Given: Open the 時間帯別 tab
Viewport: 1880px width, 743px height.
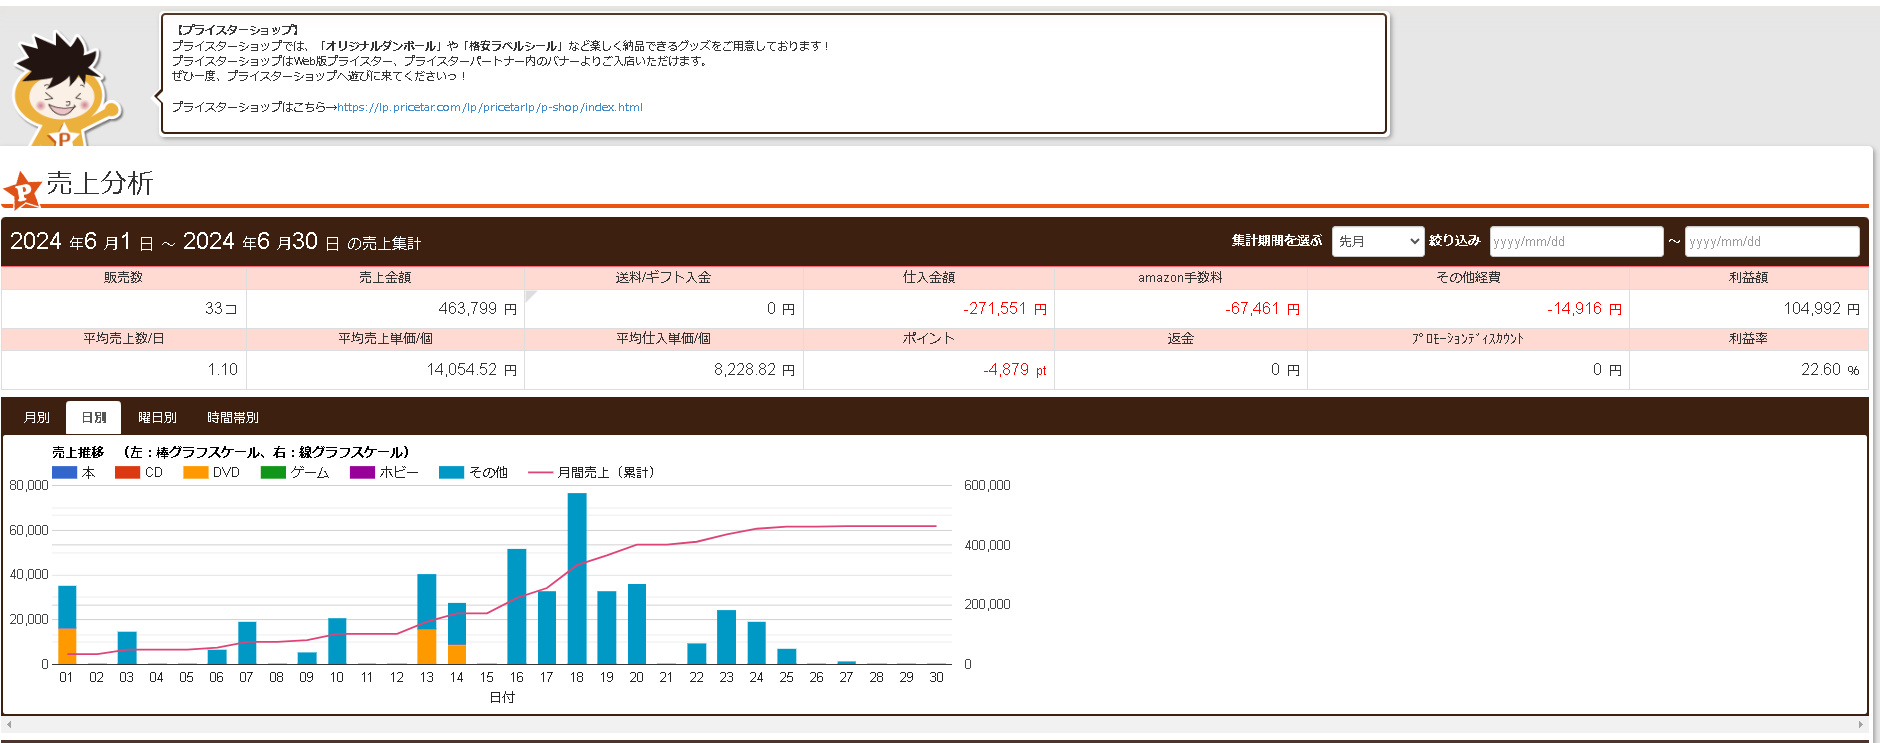Looking at the screenshot, I should 232,417.
